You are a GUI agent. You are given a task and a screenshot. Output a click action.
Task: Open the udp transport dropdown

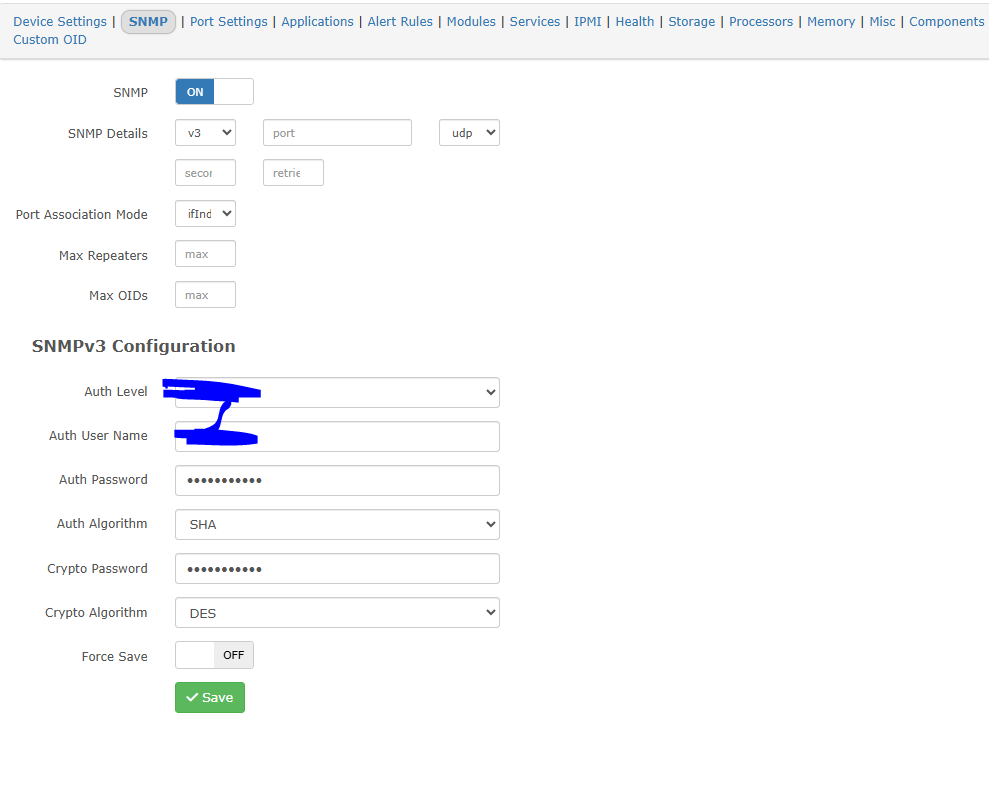tap(469, 133)
